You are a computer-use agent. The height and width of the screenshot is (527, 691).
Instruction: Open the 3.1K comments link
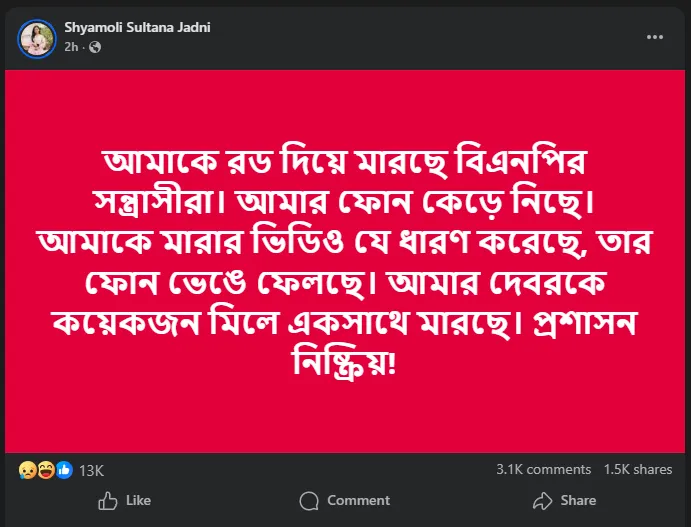tap(543, 469)
